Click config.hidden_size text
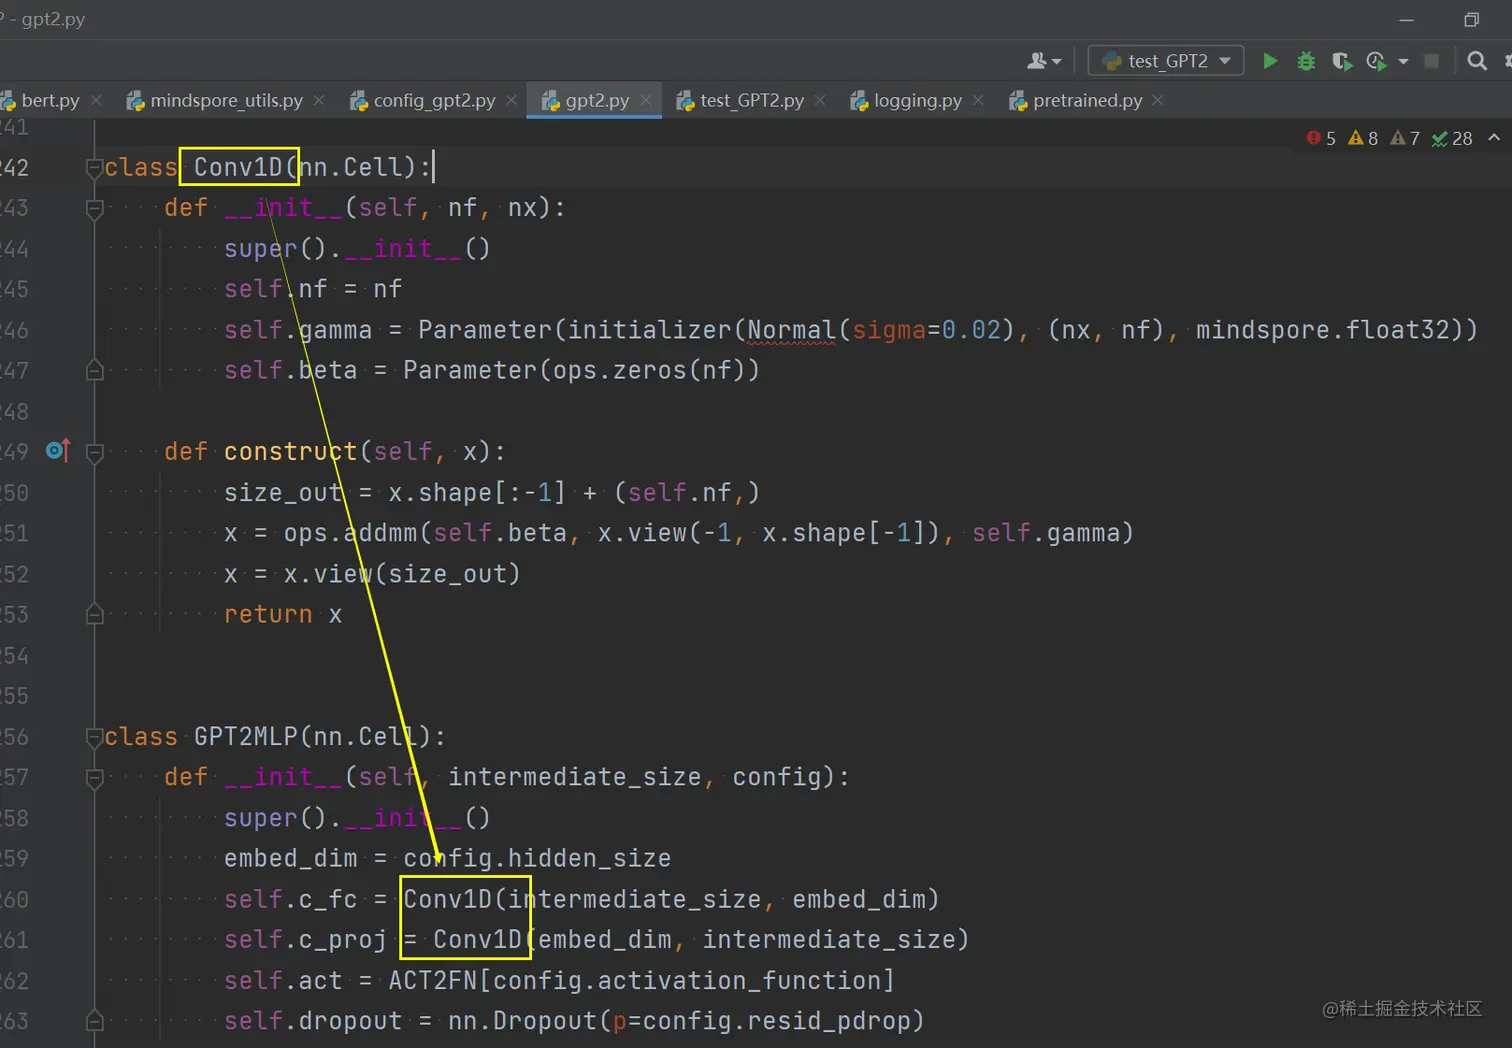1512x1048 pixels. 537,858
